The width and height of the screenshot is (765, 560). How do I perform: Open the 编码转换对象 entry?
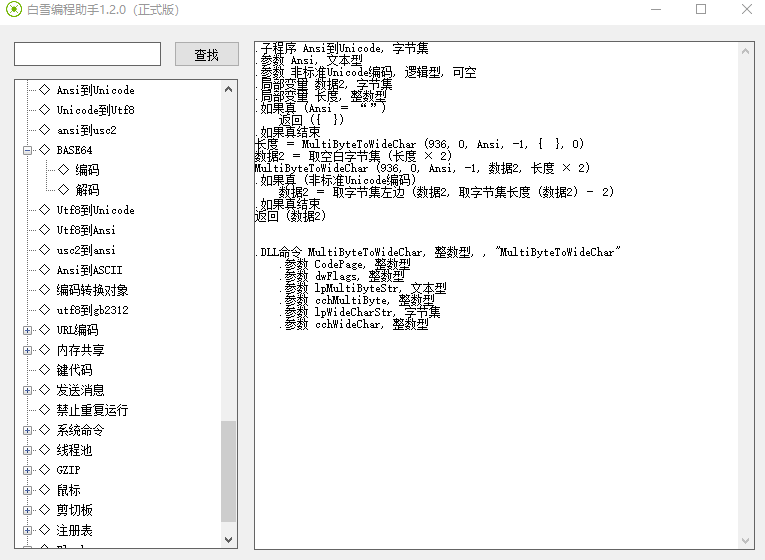[x=92, y=290]
